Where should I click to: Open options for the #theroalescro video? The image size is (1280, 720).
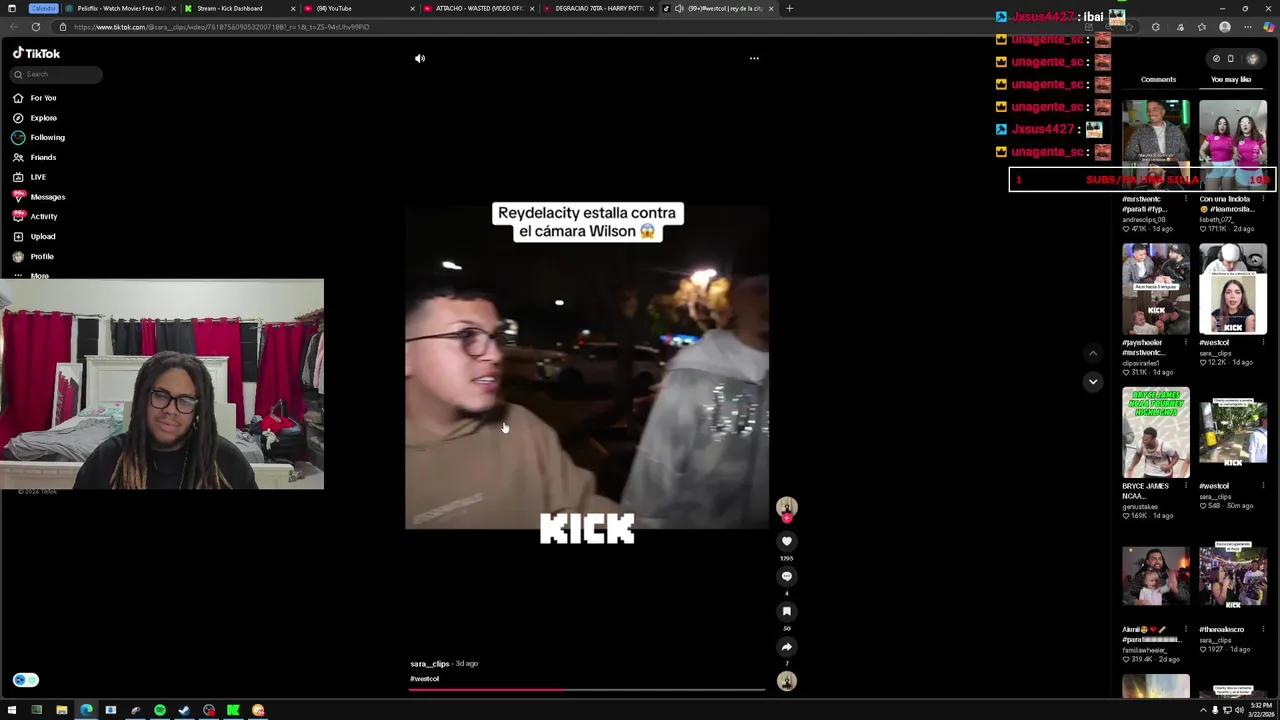tap(1263, 630)
